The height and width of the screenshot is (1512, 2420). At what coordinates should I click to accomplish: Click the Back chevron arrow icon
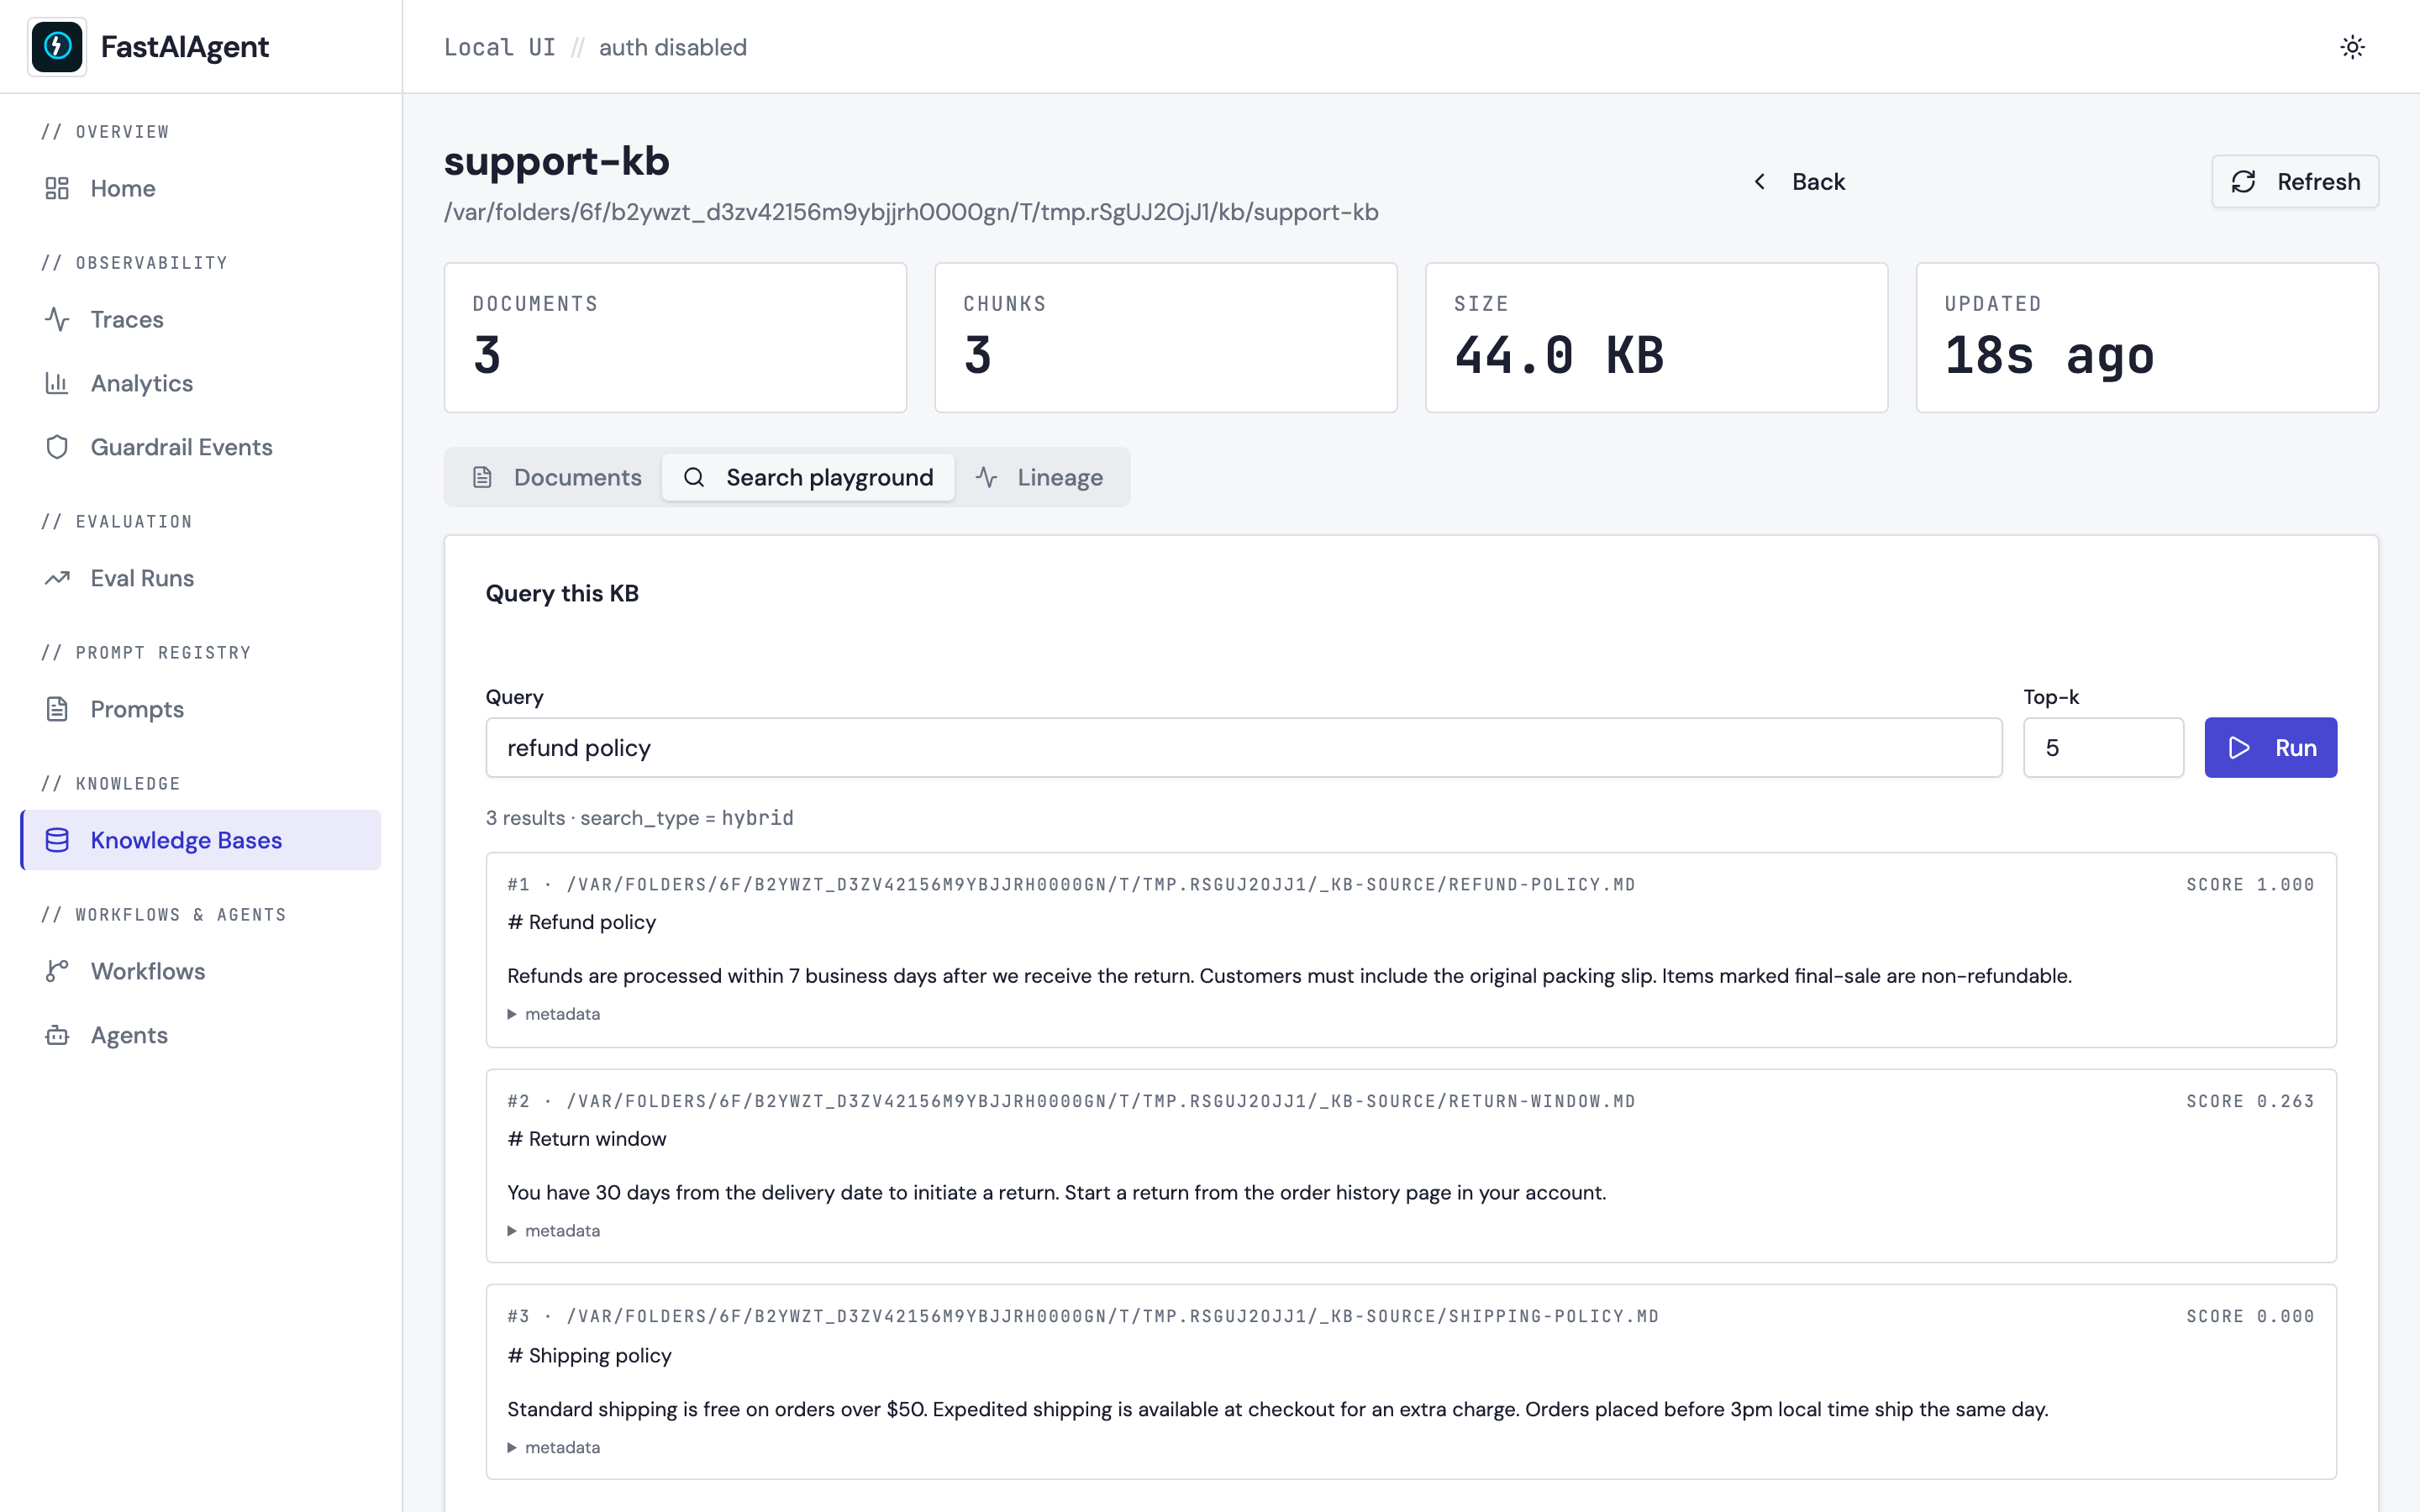pos(1760,181)
